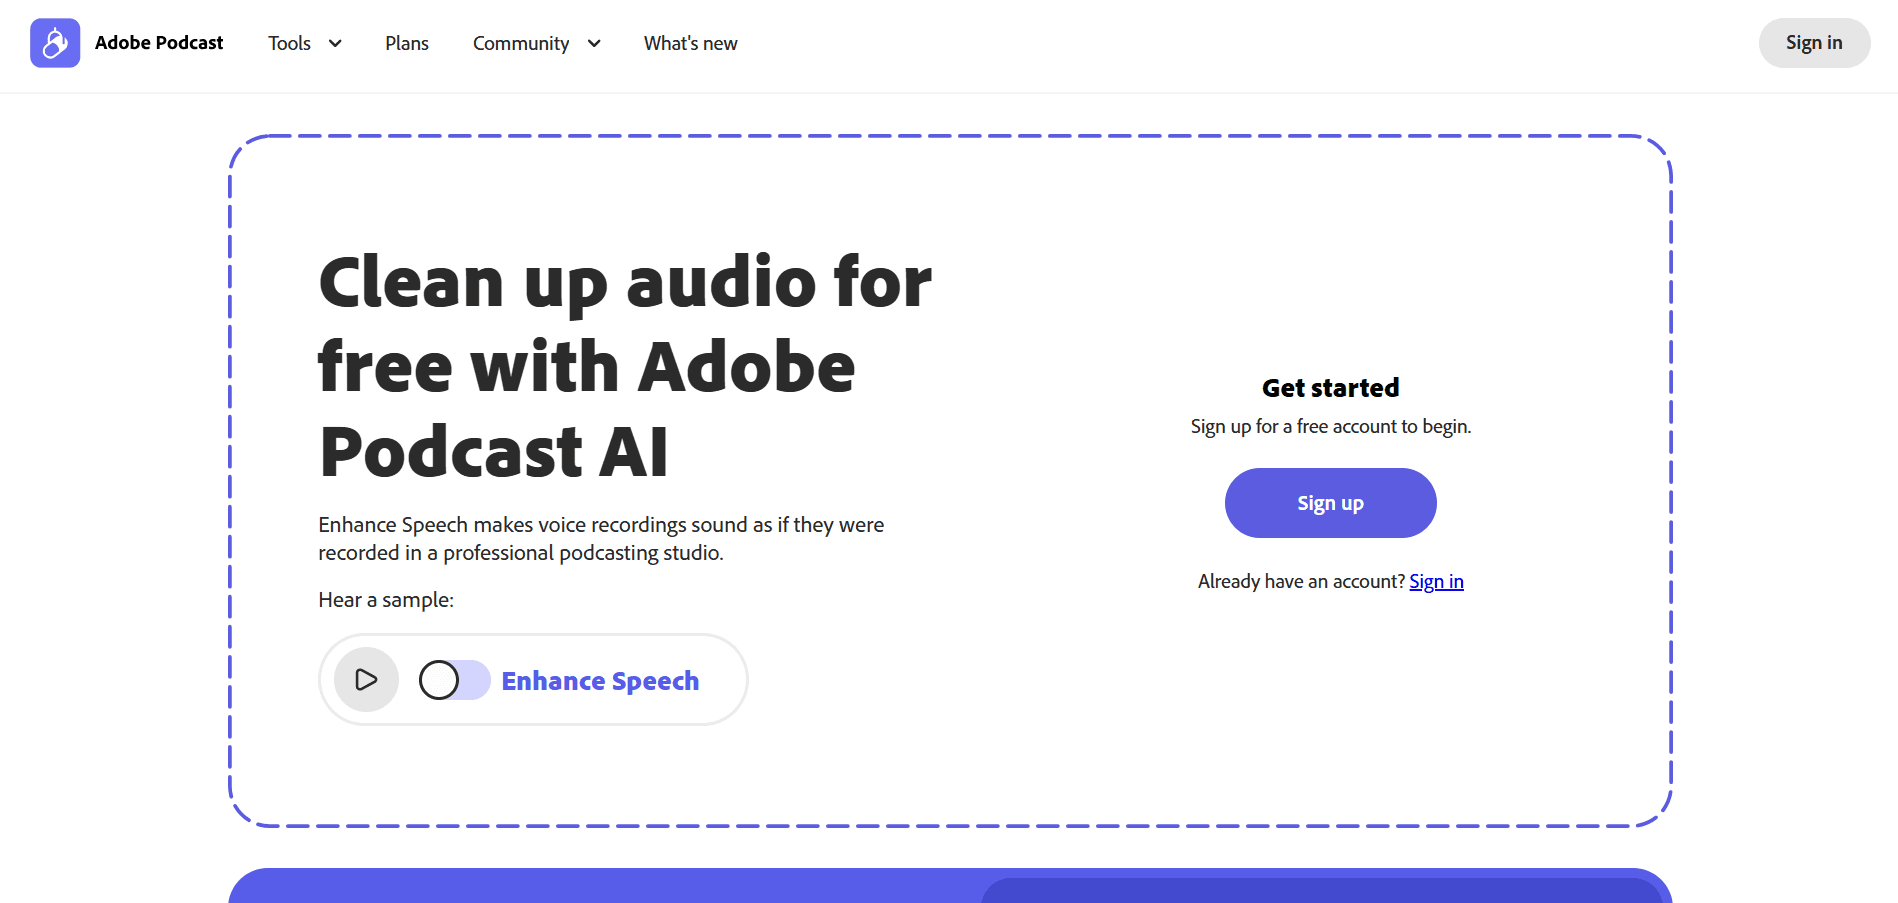
Task: Open the Plans page
Action: (407, 43)
